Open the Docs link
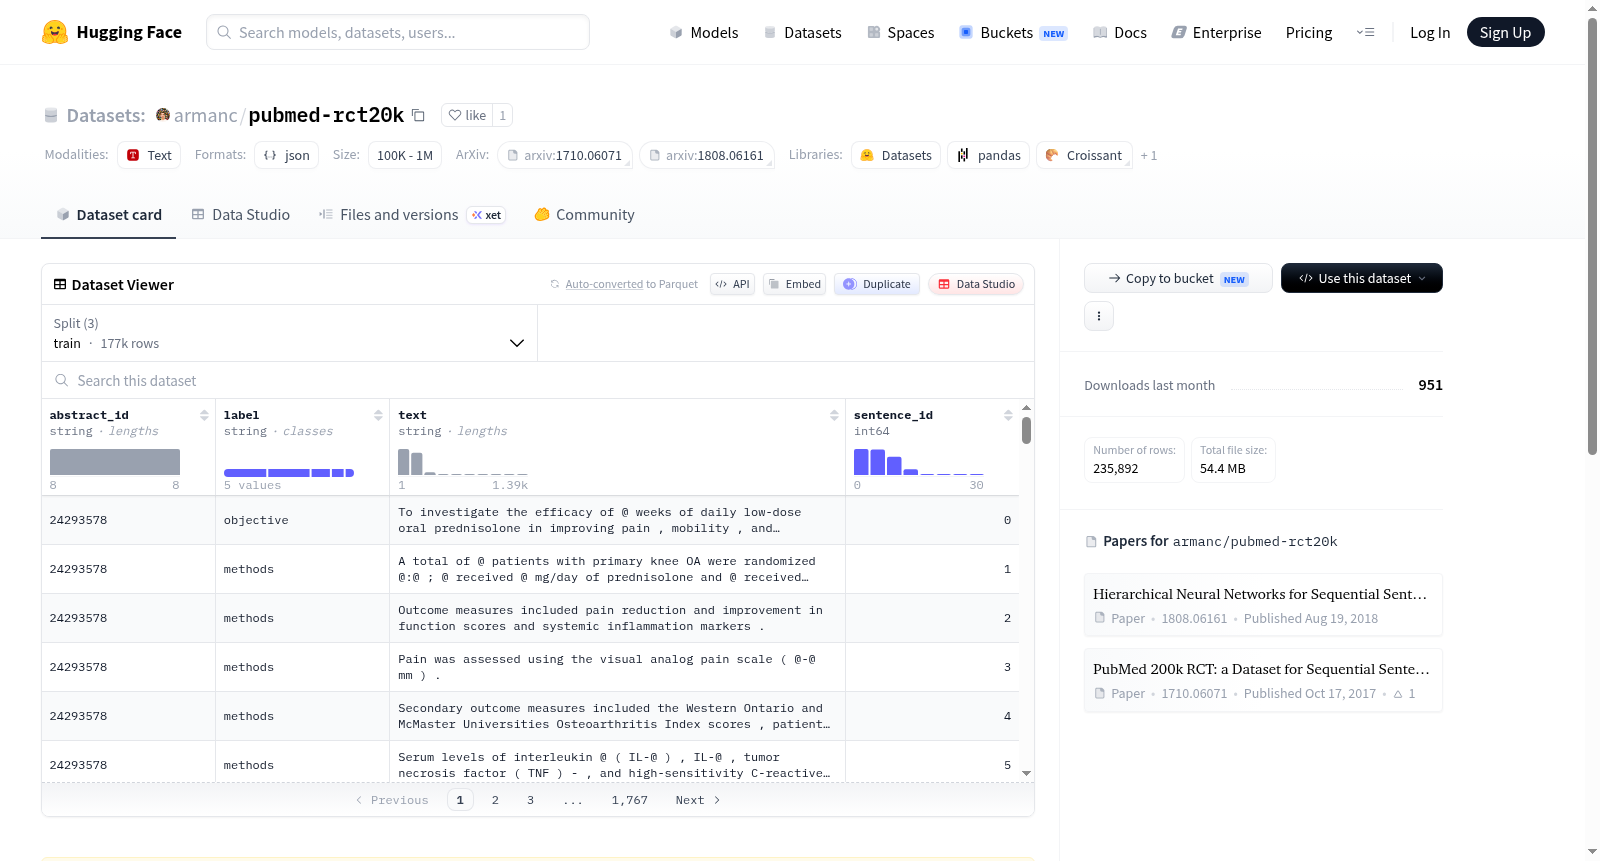Image resolution: width=1600 pixels, height=861 pixels. point(1119,33)
